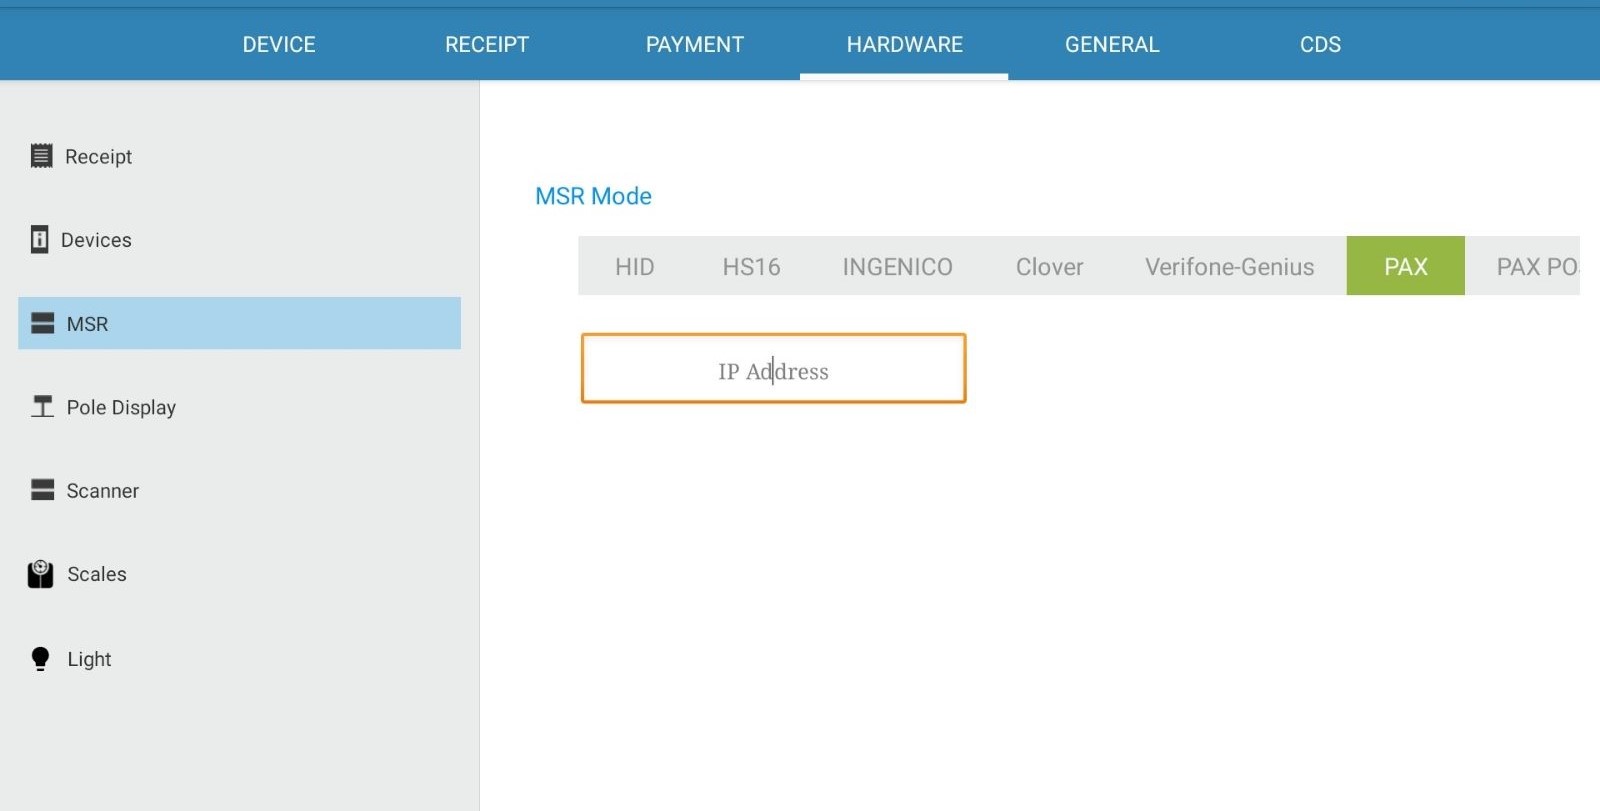Open Light settings label
1600x811 pixels.
(x=89, y=659)
